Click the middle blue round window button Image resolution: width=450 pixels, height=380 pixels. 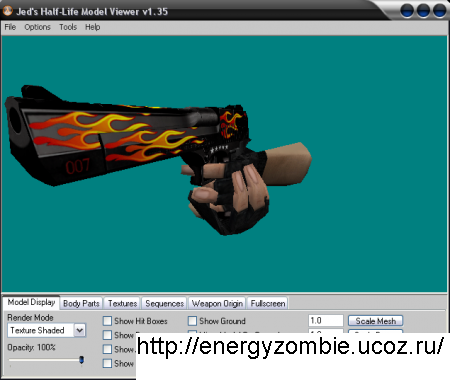(423, 11)
